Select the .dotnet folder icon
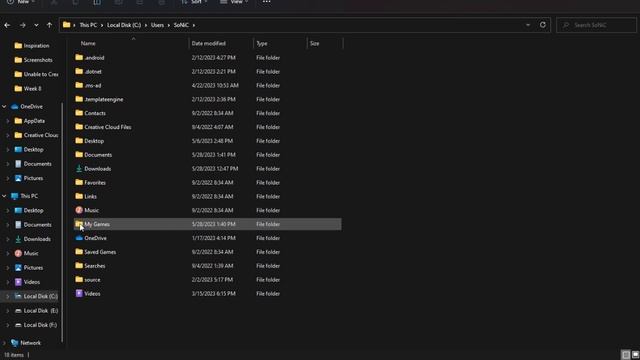Screen dimensions: 640x360 pyautogui.click(x=79, y=71)
